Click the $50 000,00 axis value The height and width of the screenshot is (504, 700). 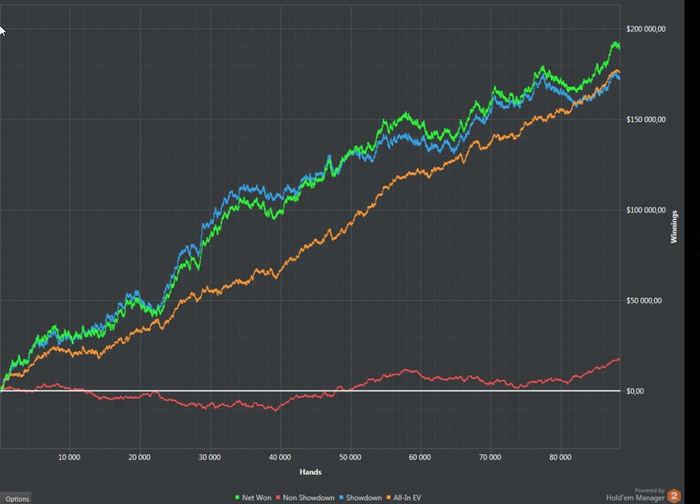[x=644, y=300]
